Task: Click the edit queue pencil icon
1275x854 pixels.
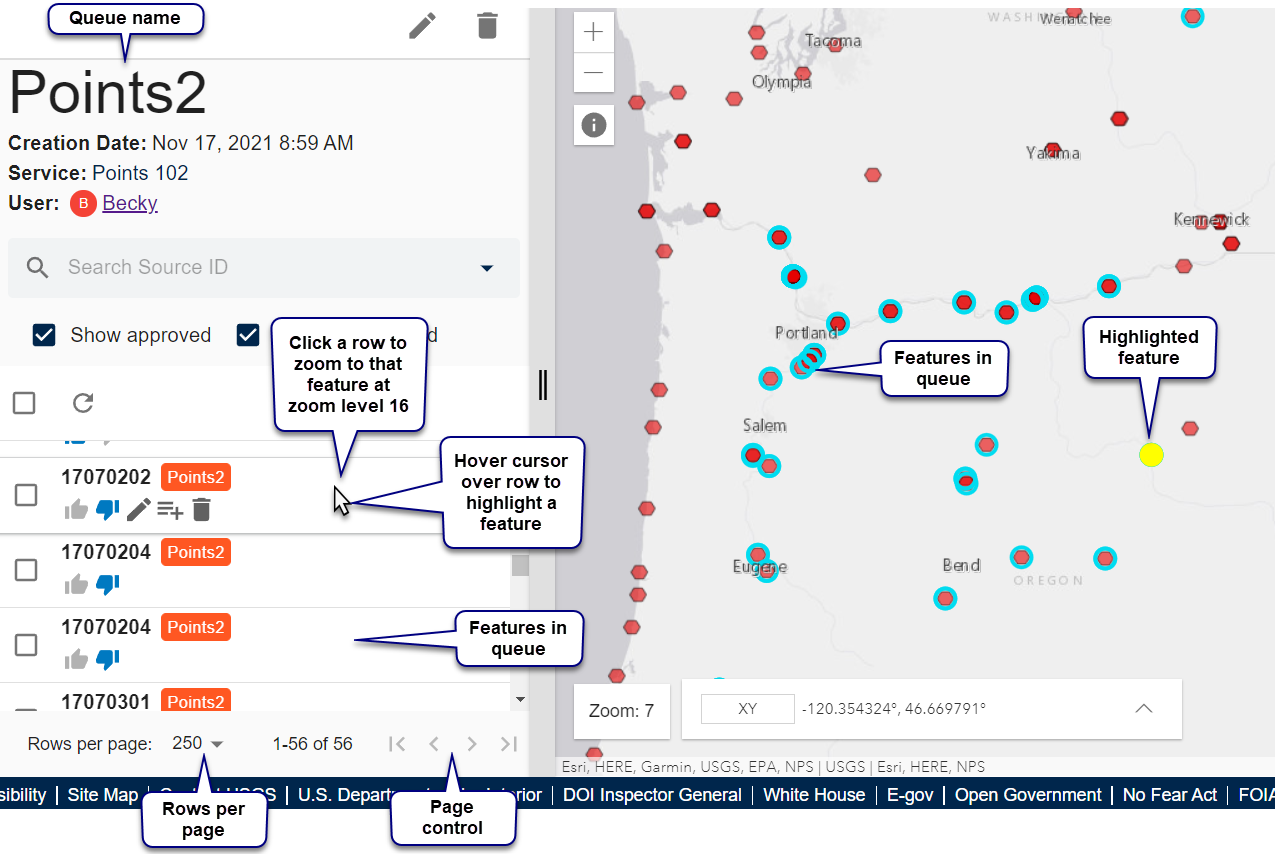Action: point(423,26)
